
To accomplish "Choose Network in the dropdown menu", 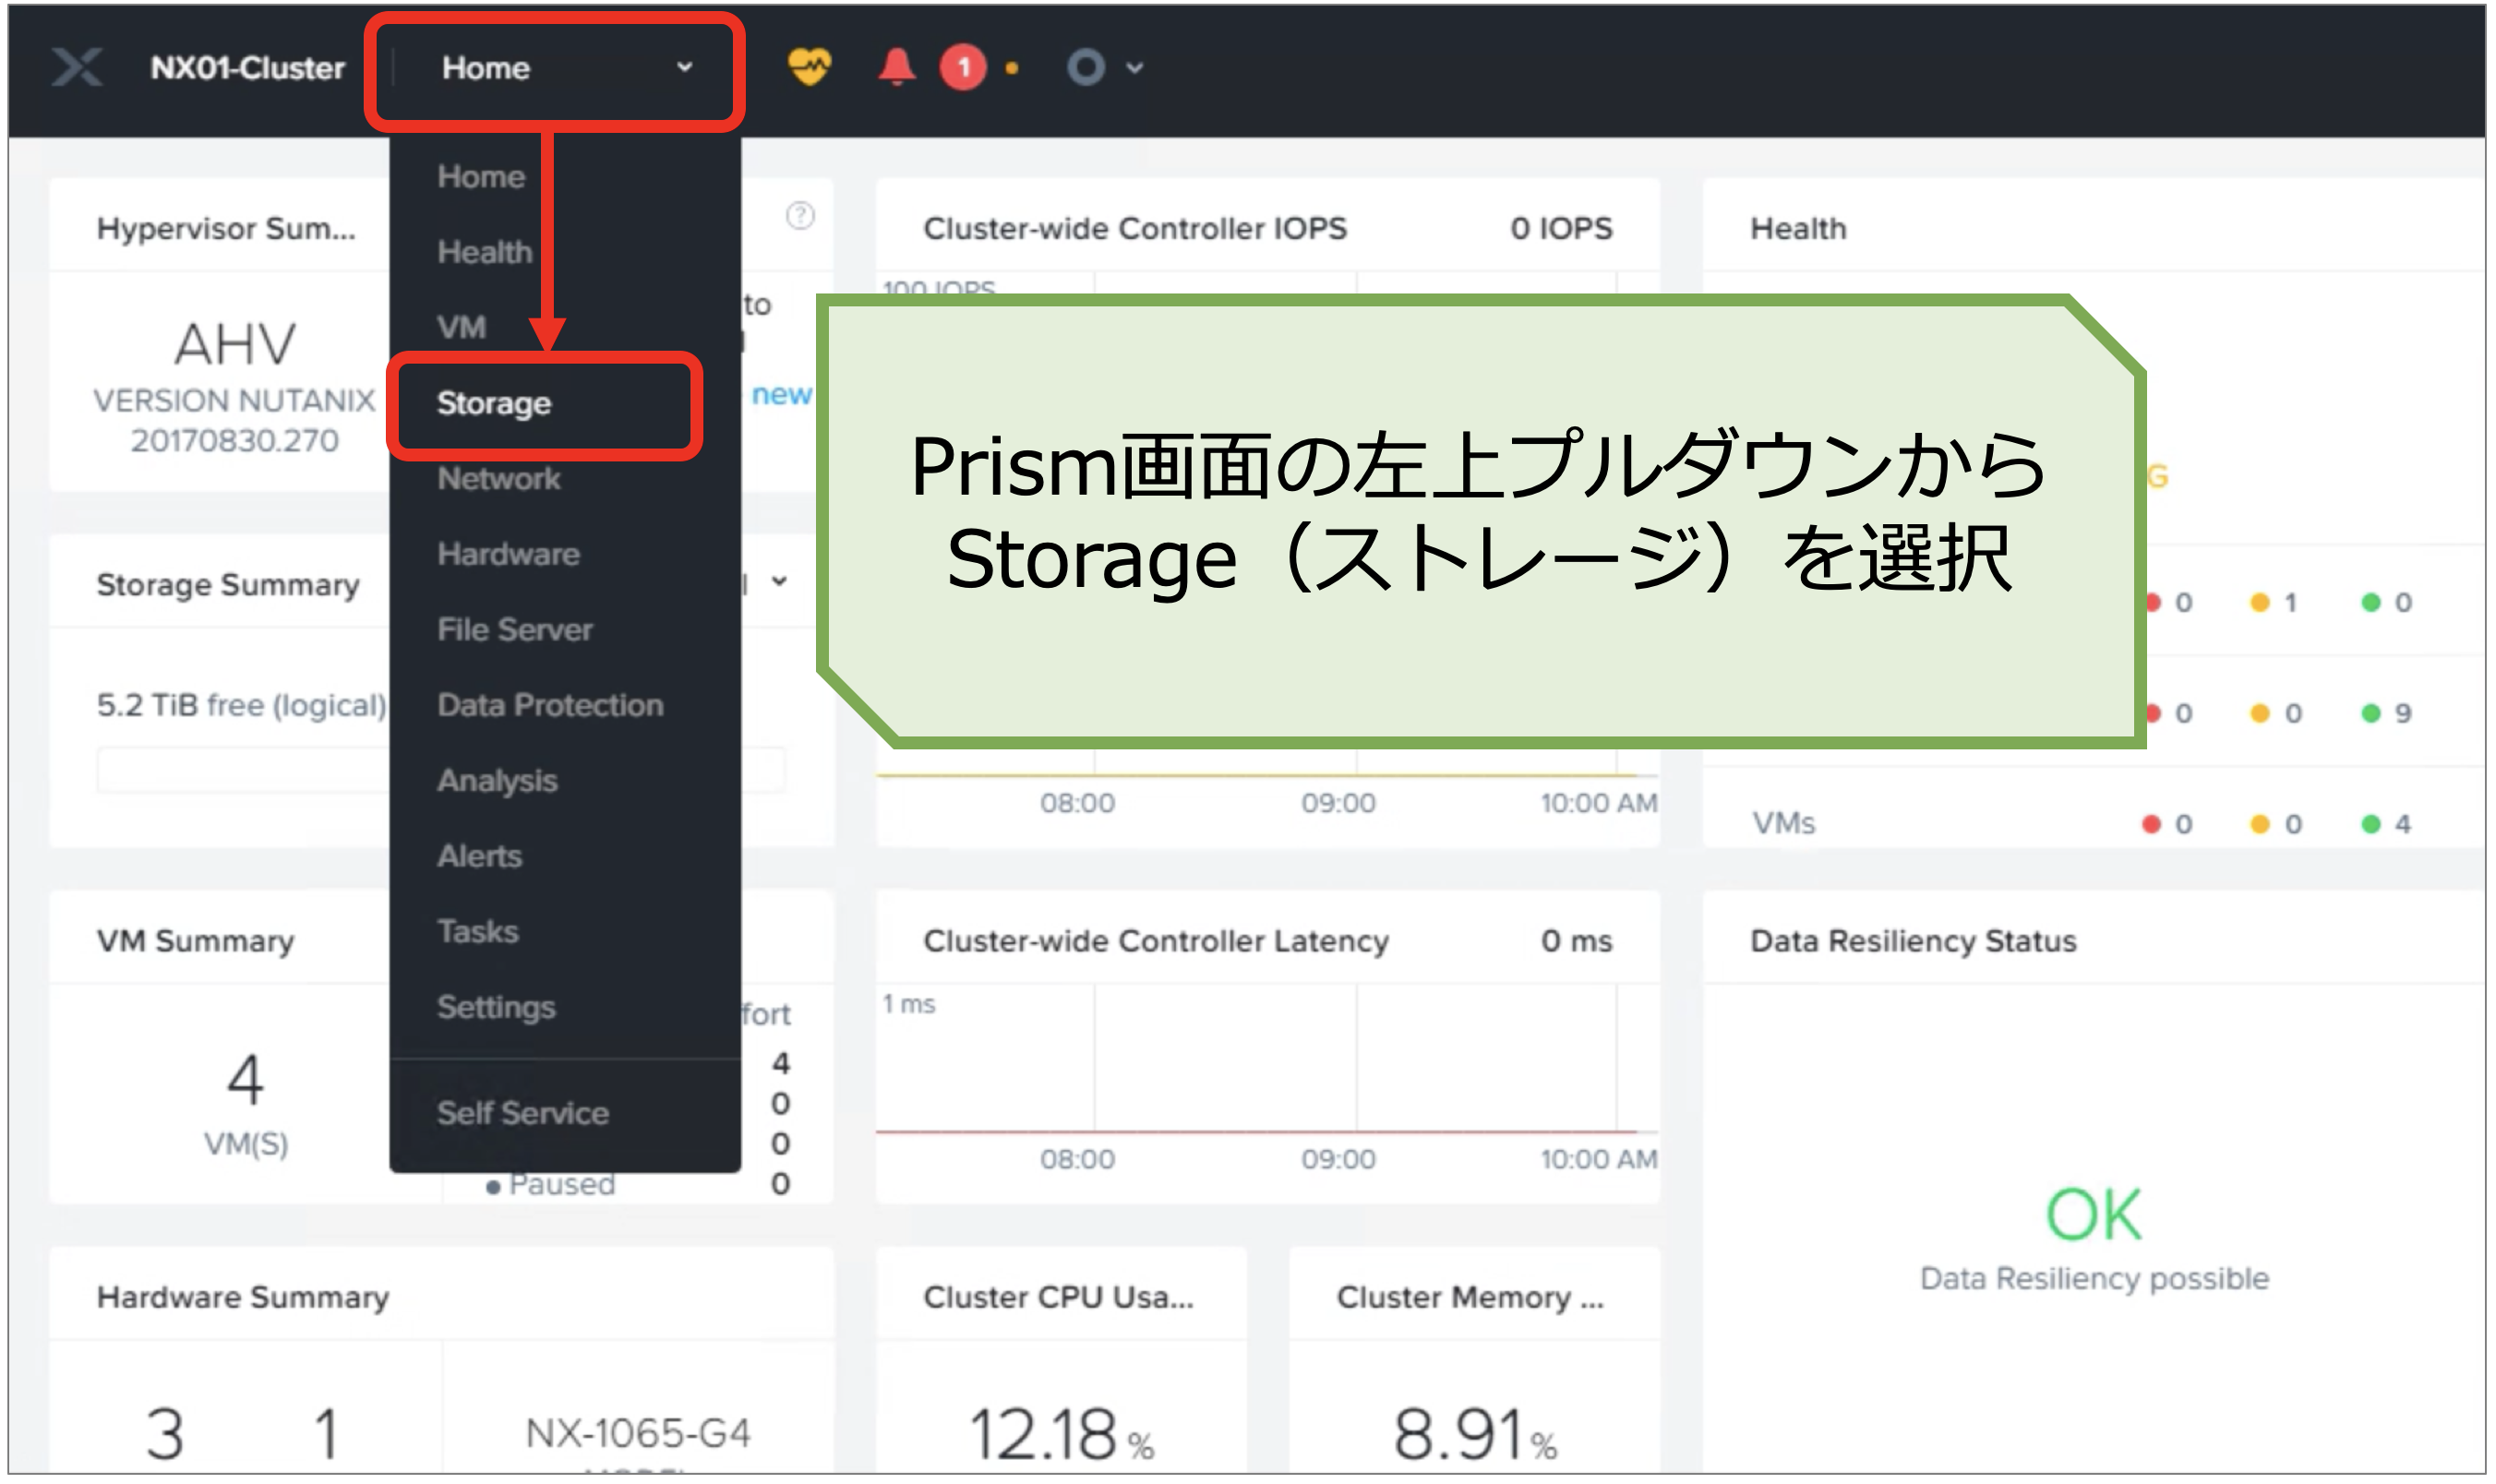I will (x=498, y=479).
